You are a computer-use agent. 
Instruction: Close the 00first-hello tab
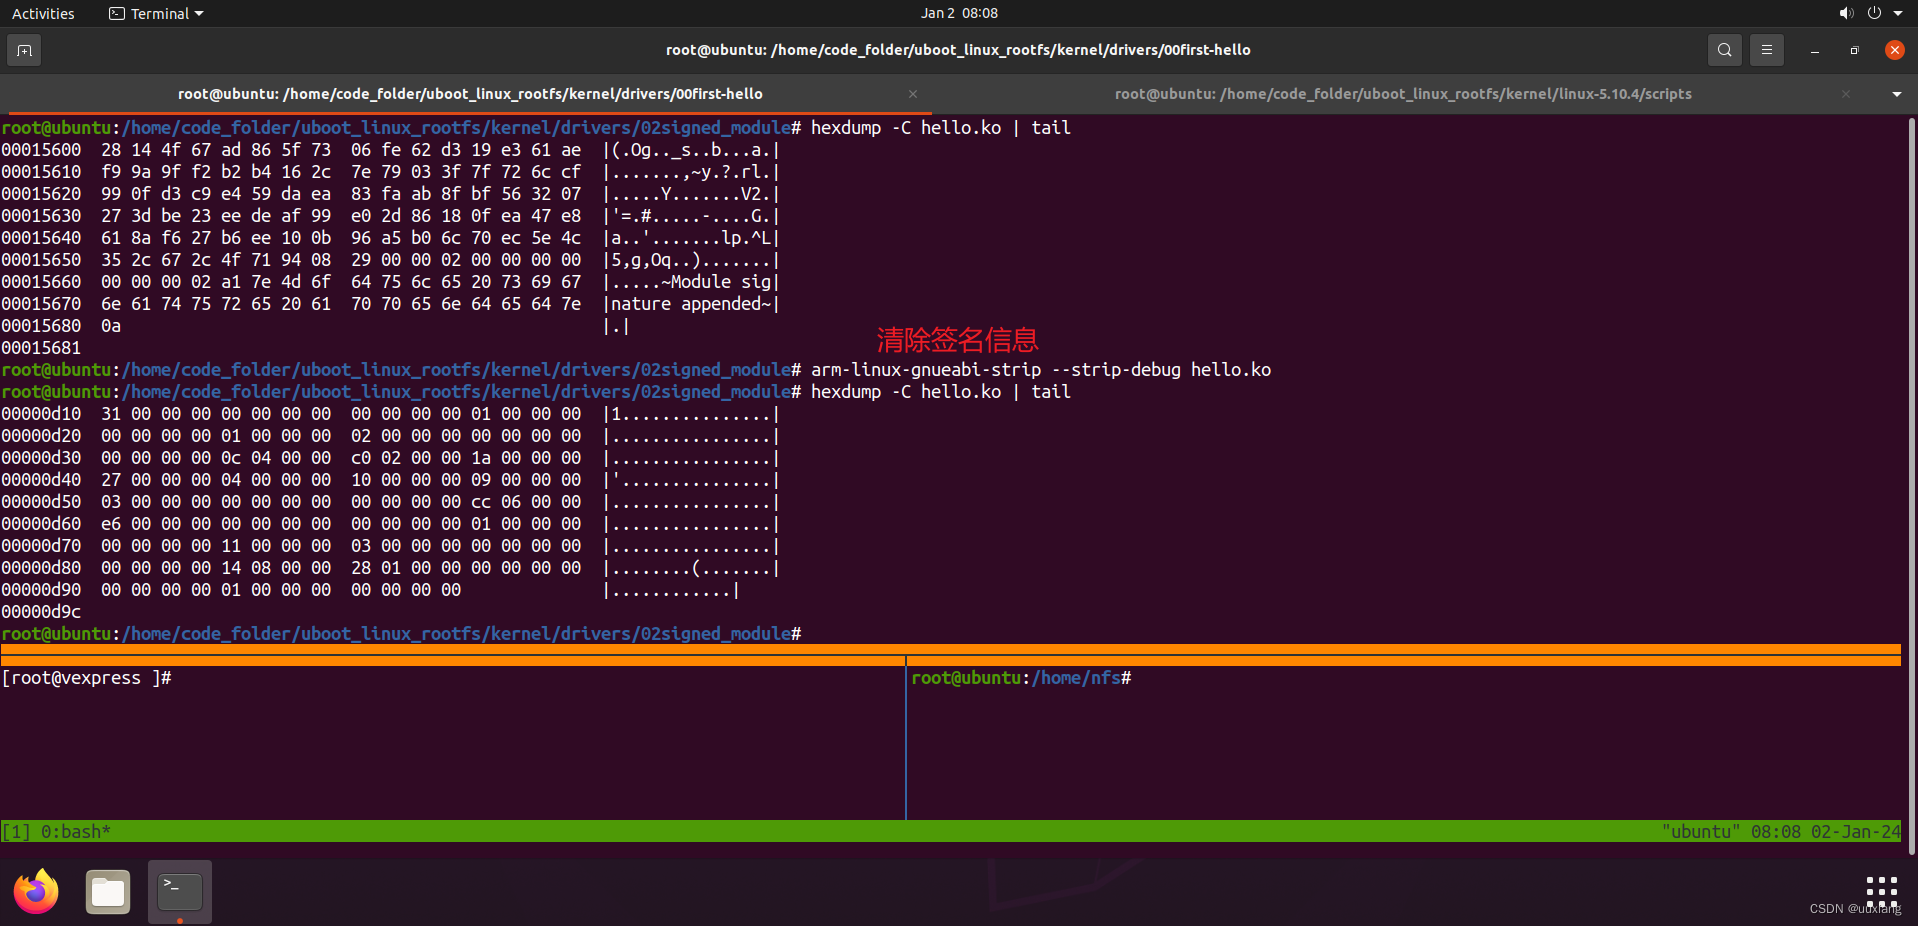coord(912,94)
